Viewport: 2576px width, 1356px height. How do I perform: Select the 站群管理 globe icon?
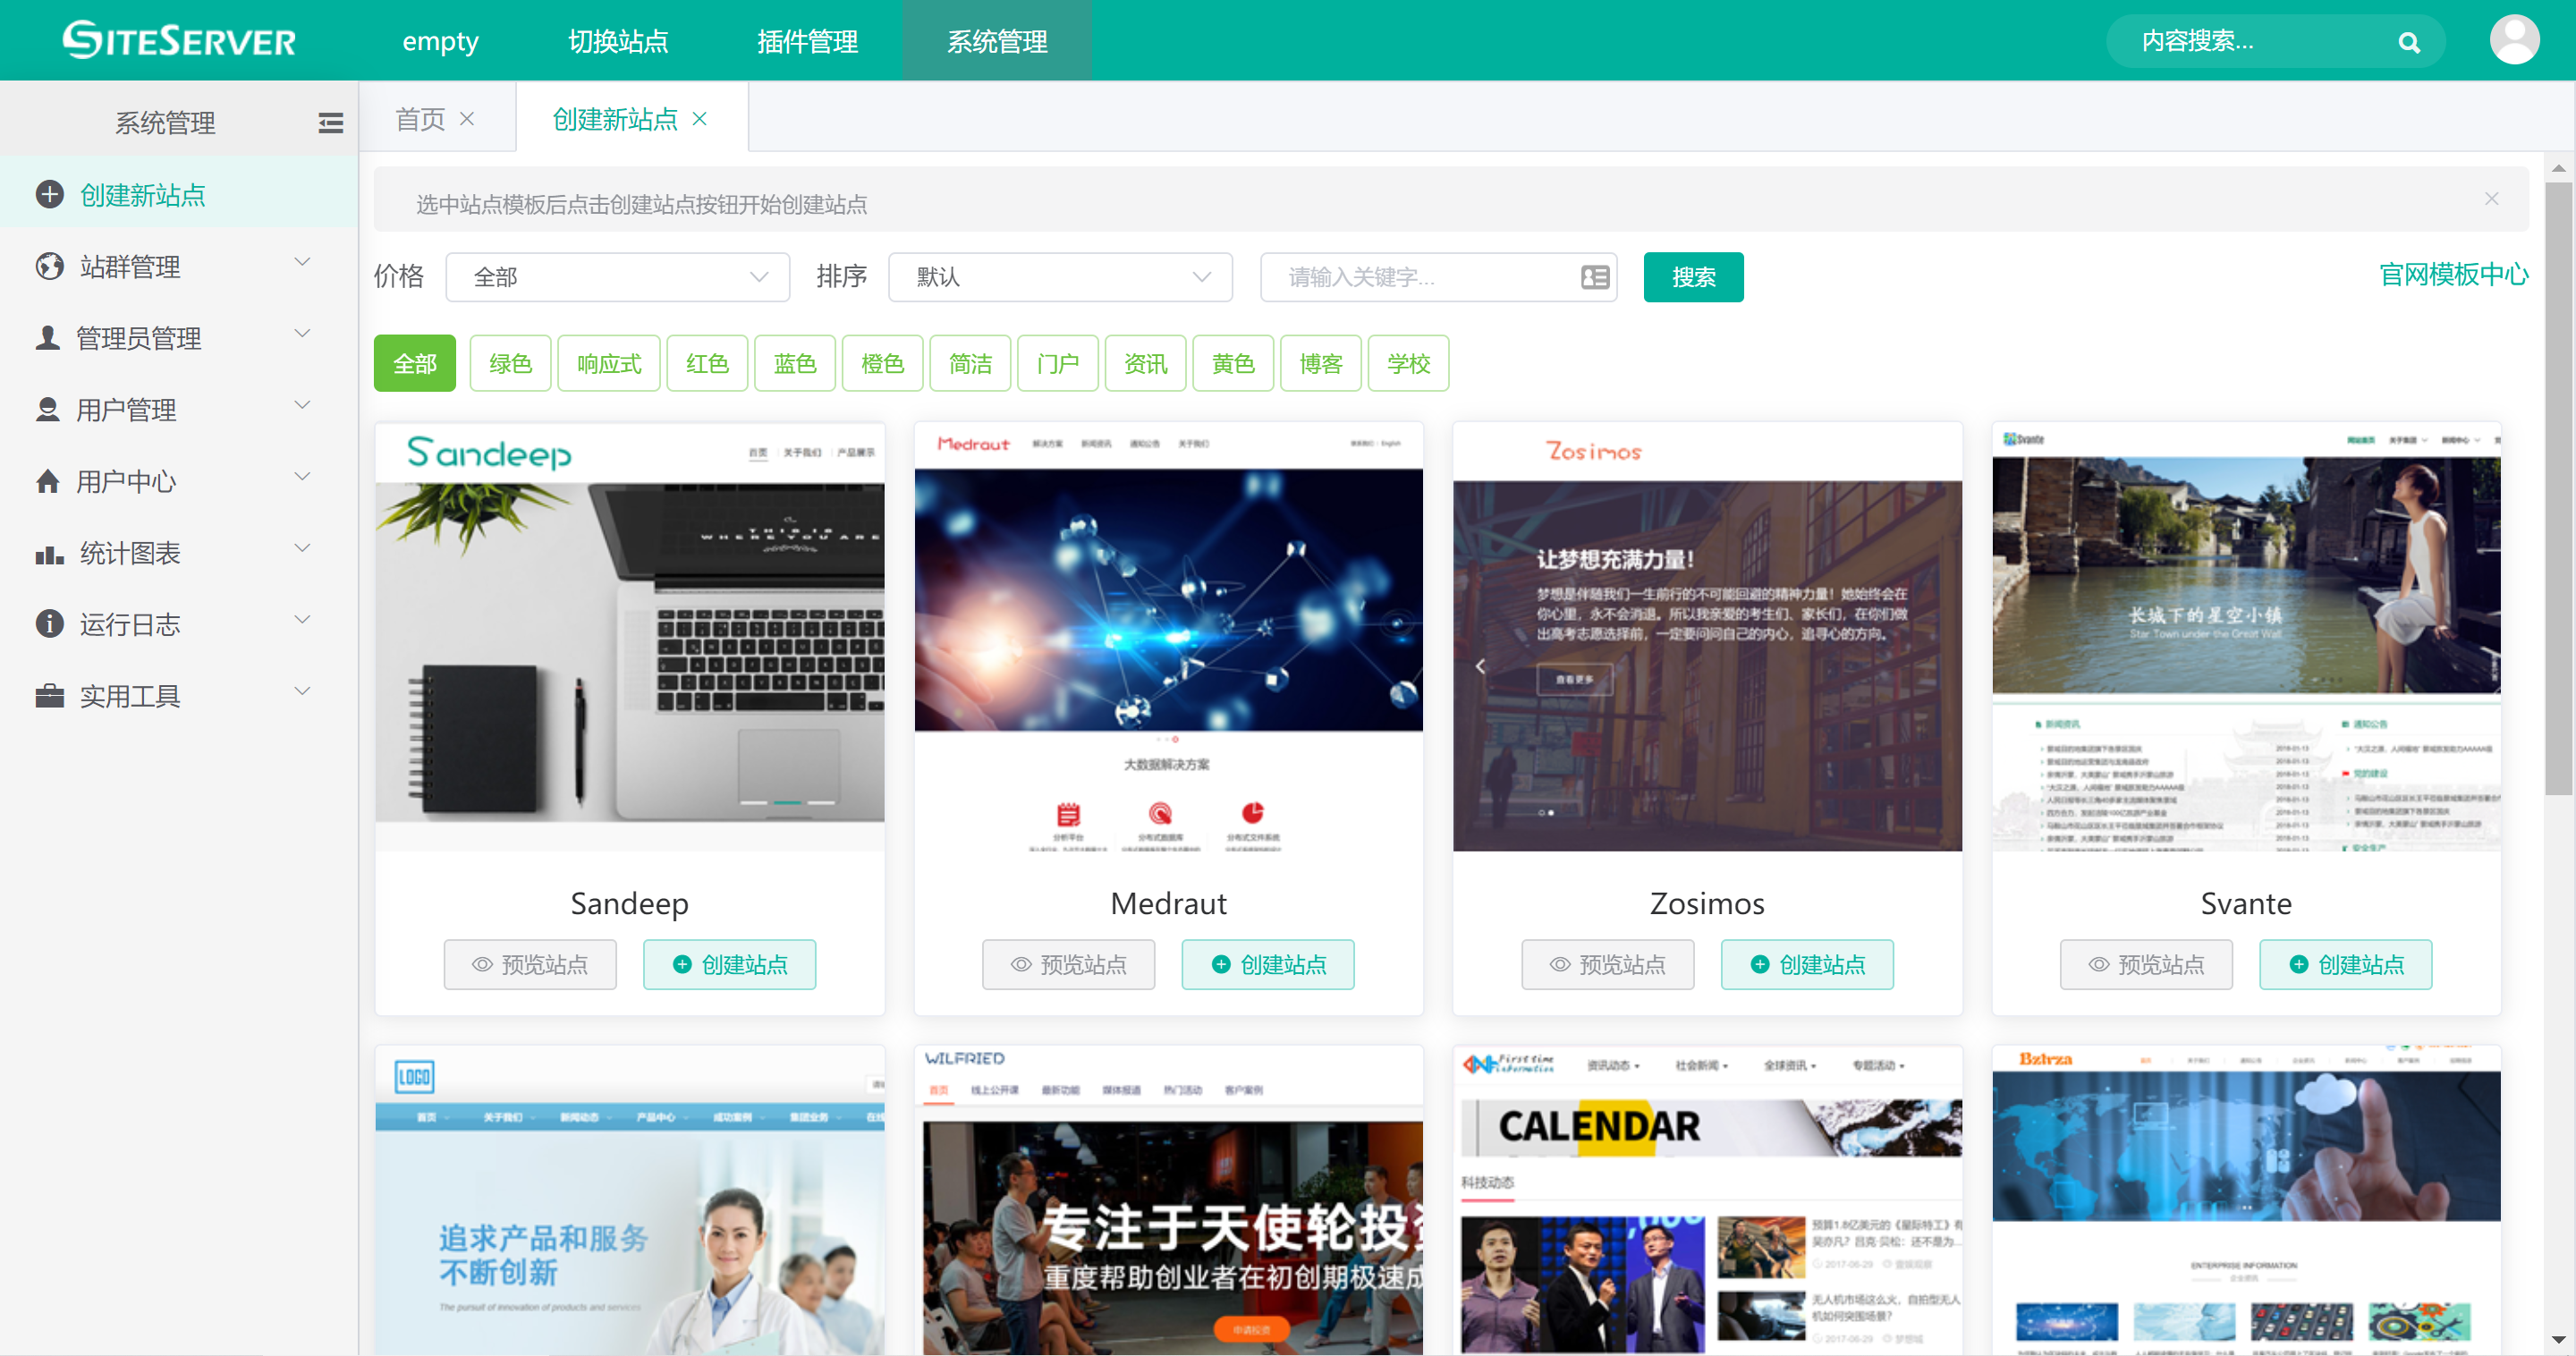(50, 266)
